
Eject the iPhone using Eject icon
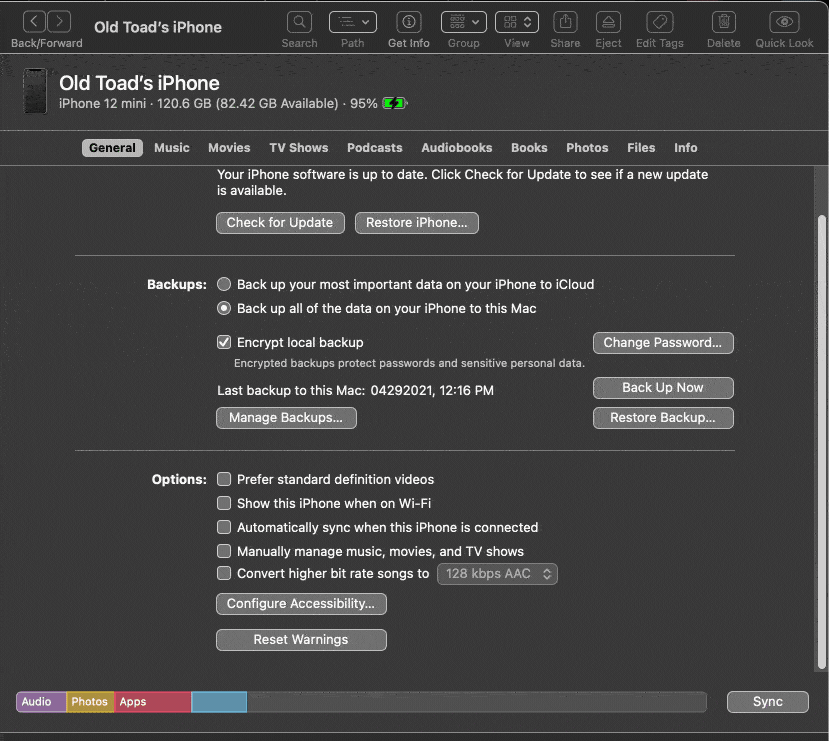pyautogui.click(x=609, y=22)
